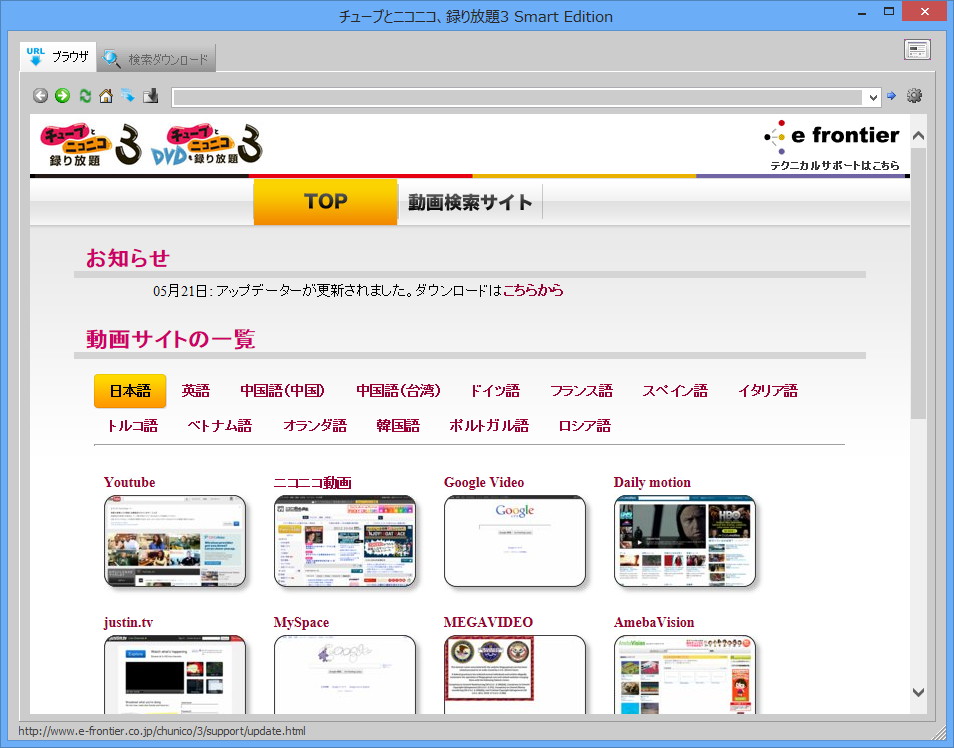Select the TOP navigation tab
Image resolution: width=954 pixels, height=748 pixels.
point(326,201)
